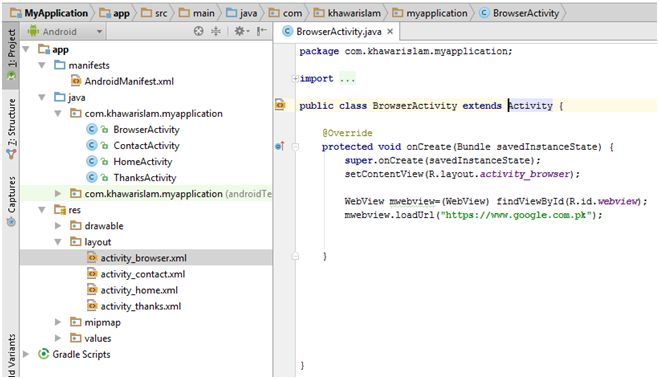This screenshot has width=659, height=379.
Task: Expand the mipmap folder
Action: [x=58, y=322]
